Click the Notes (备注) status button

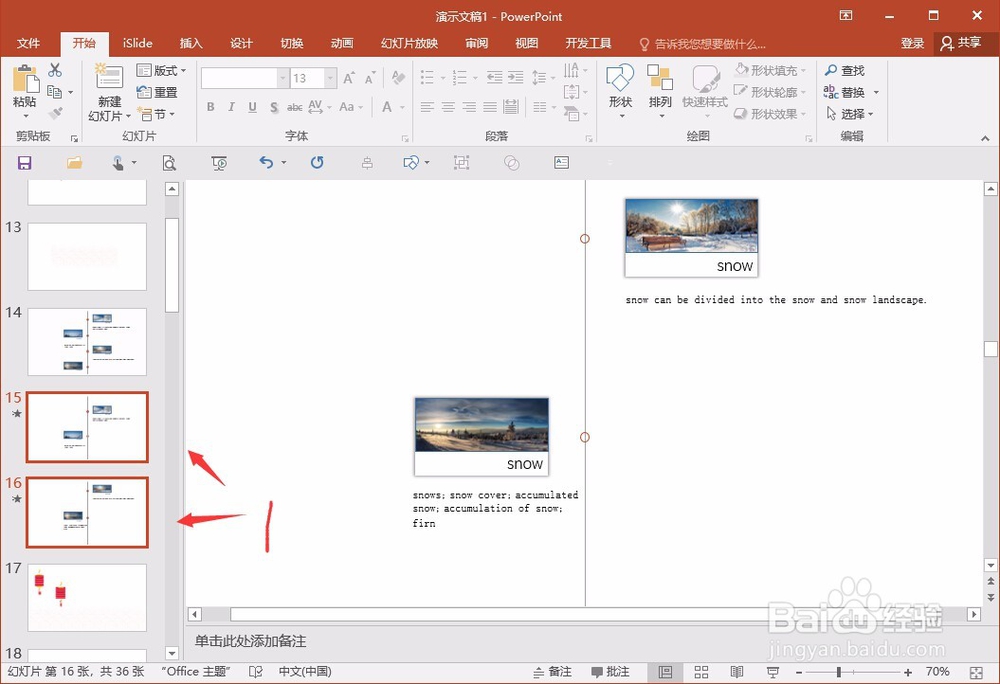[552, 671]
